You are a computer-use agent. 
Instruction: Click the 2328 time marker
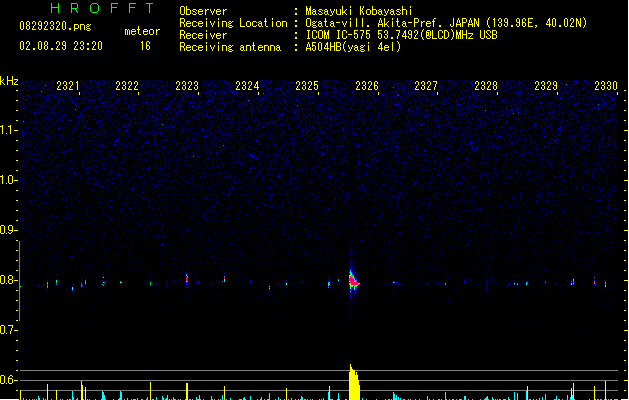click(486, 87)
